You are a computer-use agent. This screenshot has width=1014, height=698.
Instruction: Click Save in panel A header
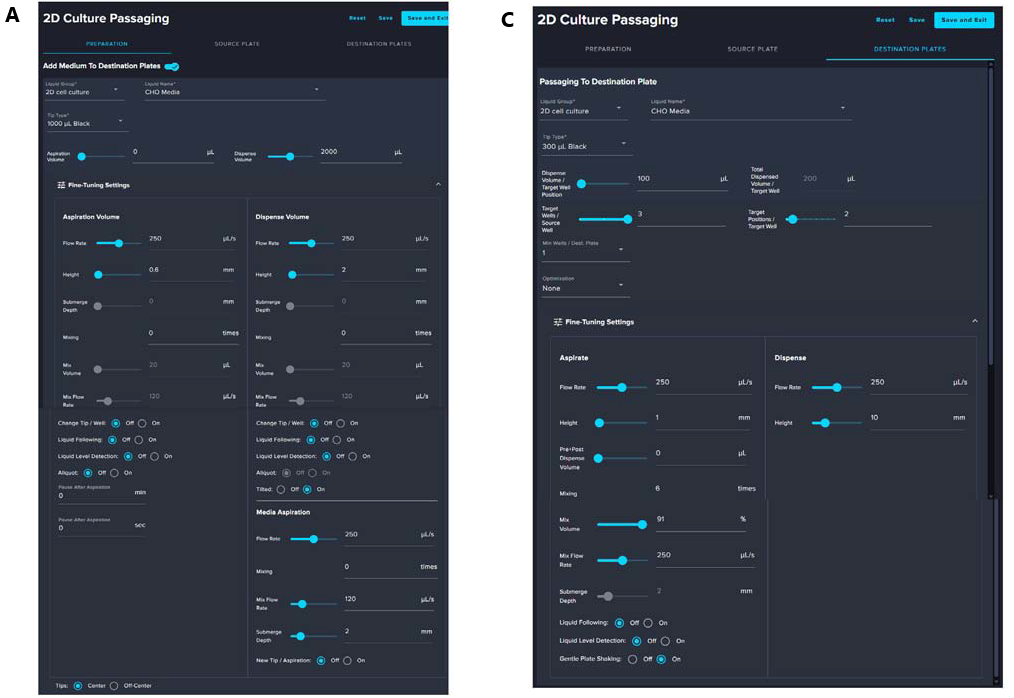click(385, 18)
